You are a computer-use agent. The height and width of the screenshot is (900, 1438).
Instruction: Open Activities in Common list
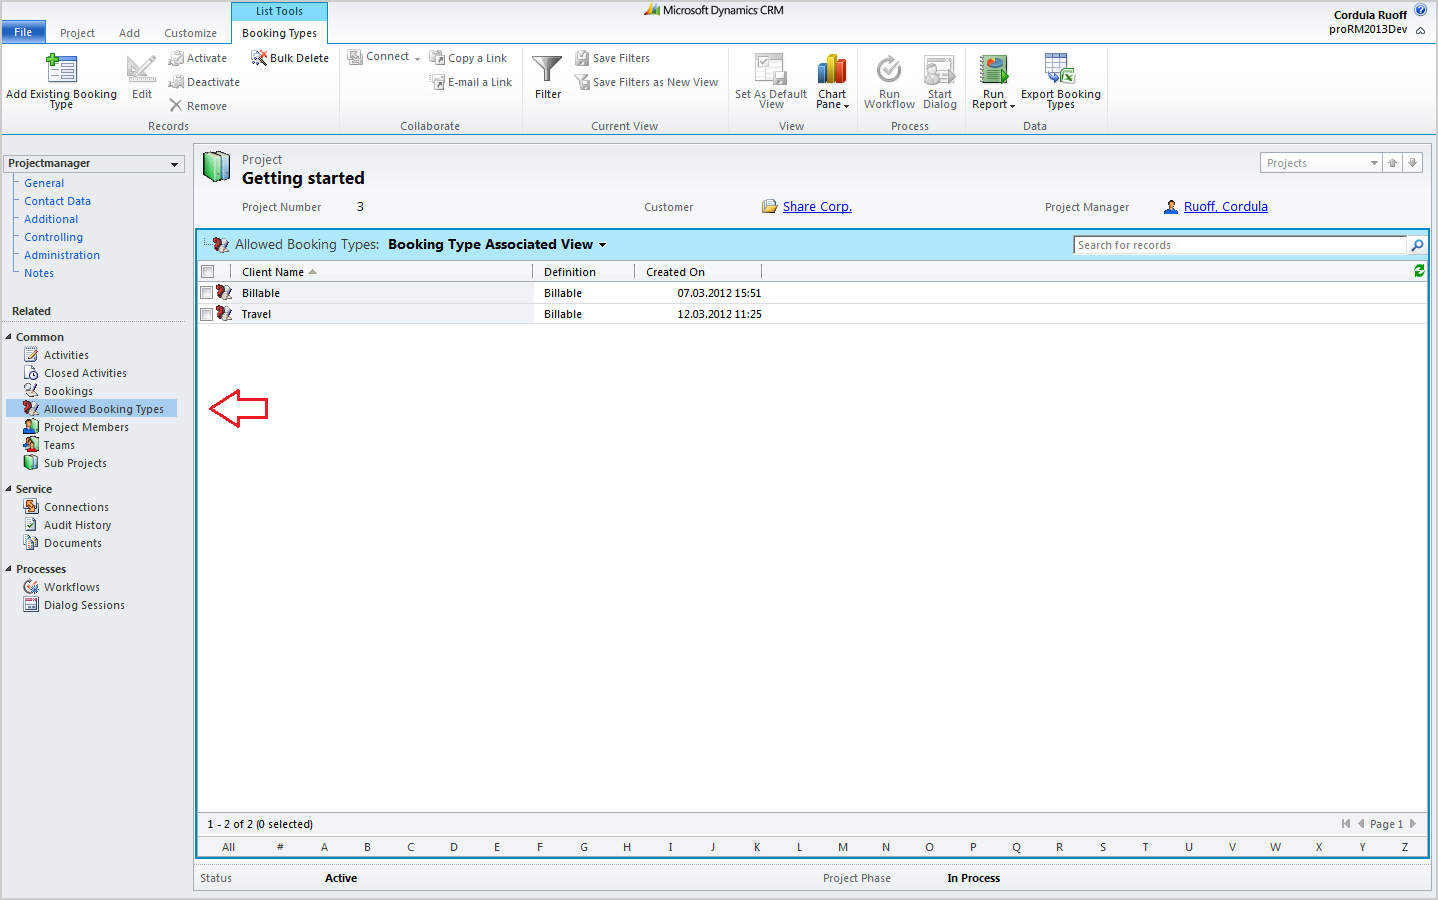[x=66, y=355]
